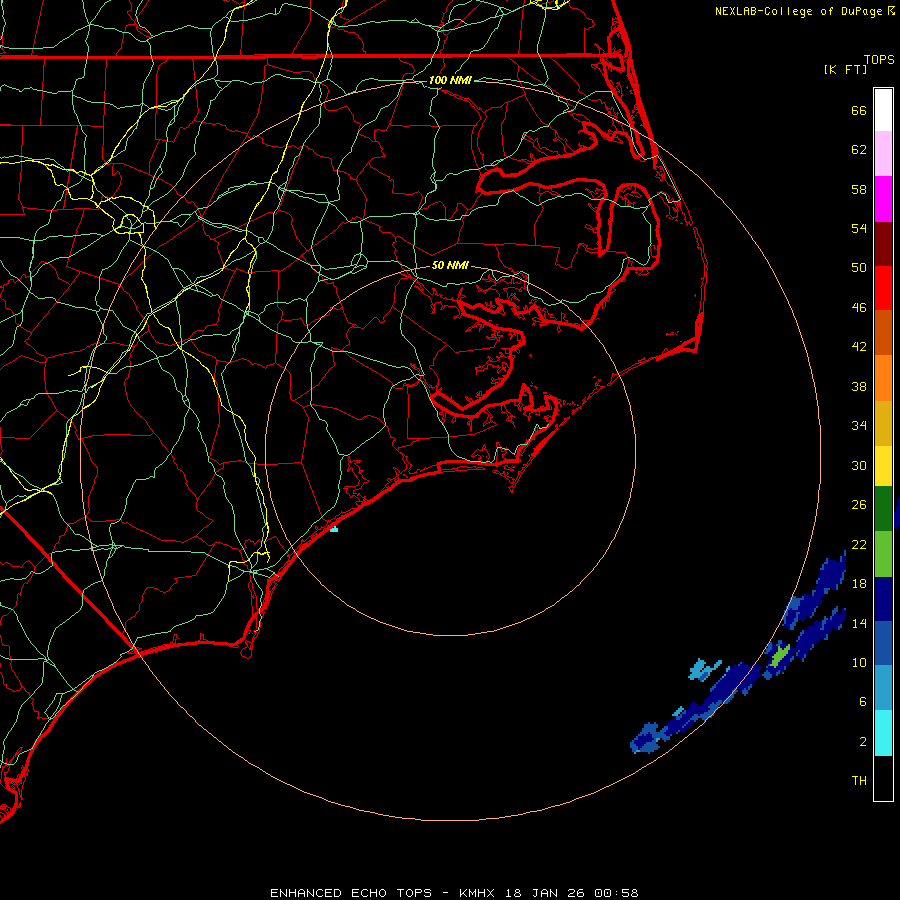Click the legend value 50
900x900 pixels.
(859, 268)
